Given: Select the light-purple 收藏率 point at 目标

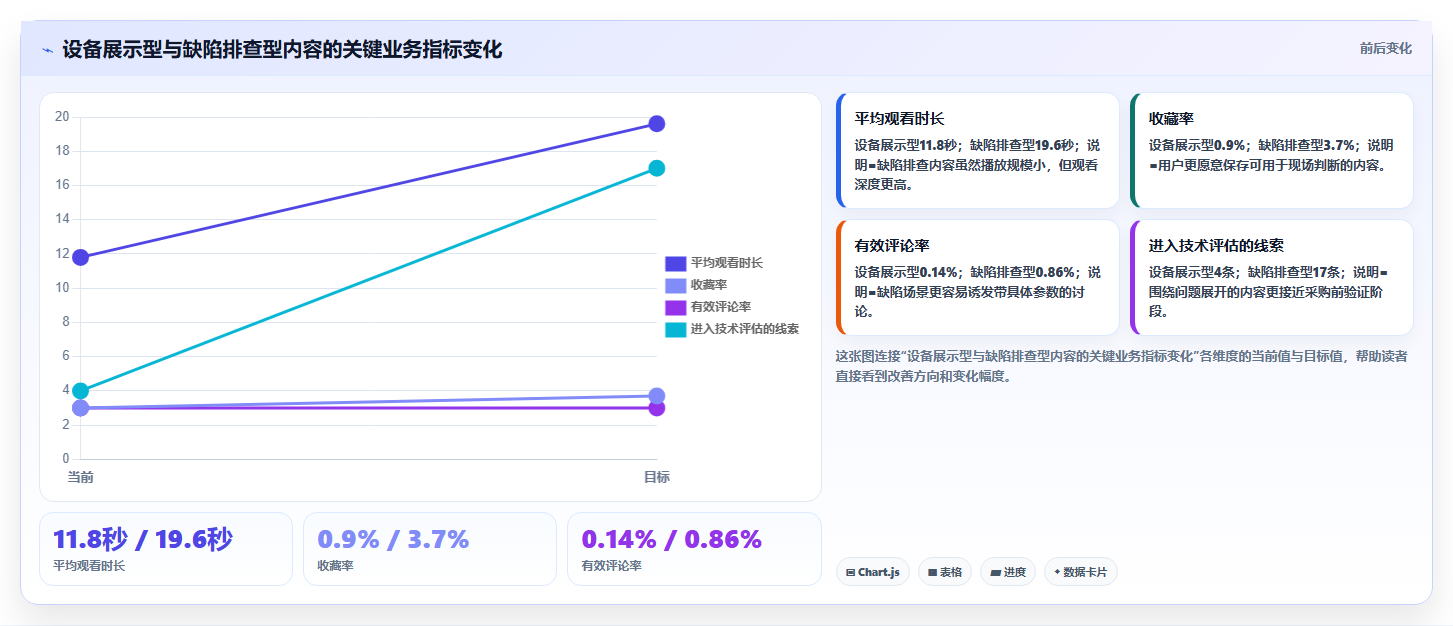Looking at the screenshot, I should [x=657, y=396].
